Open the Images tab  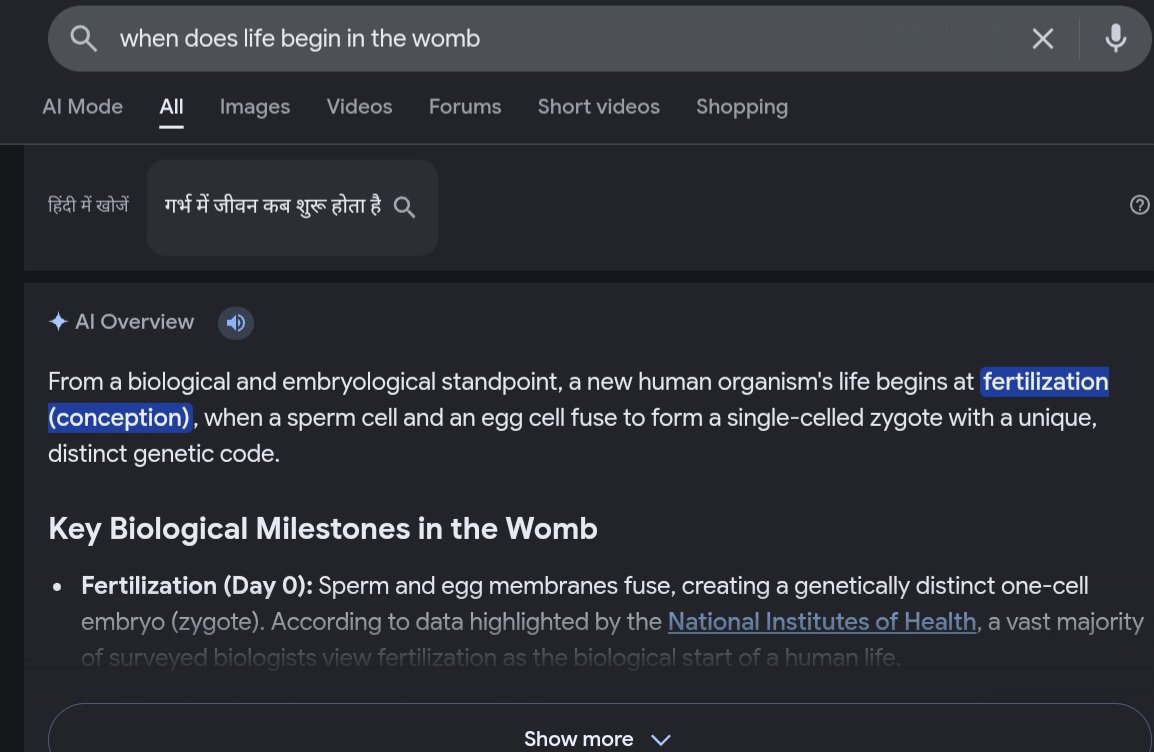(x=255, y=107)
